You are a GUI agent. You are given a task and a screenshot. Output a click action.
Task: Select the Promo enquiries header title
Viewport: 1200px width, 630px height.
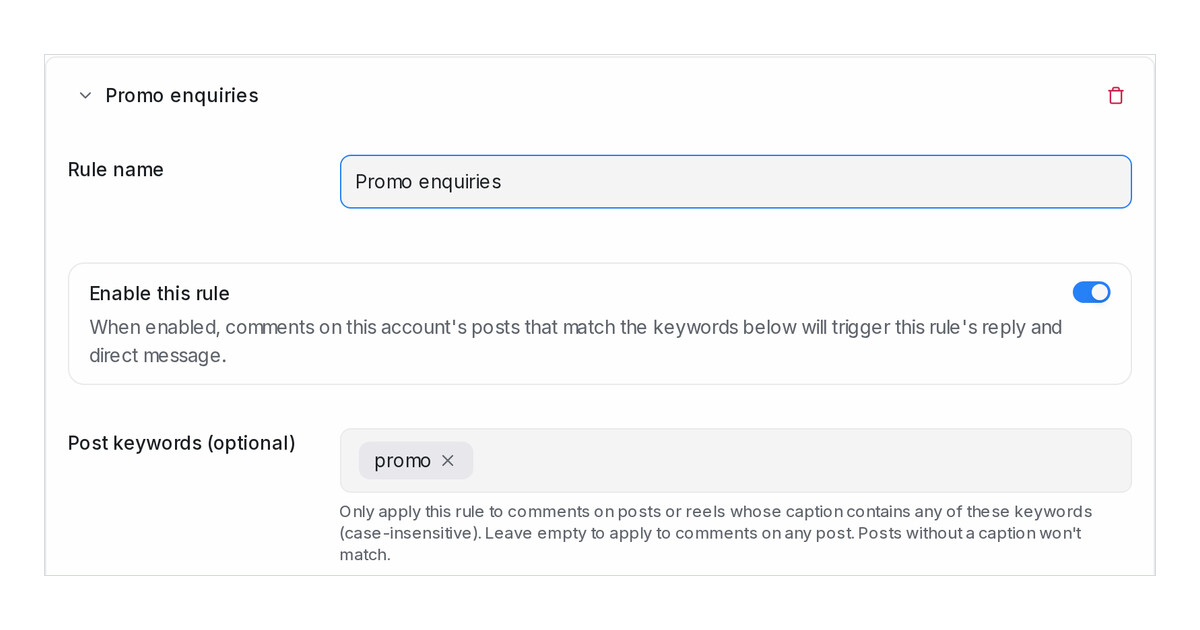click(x=182, y=96)
